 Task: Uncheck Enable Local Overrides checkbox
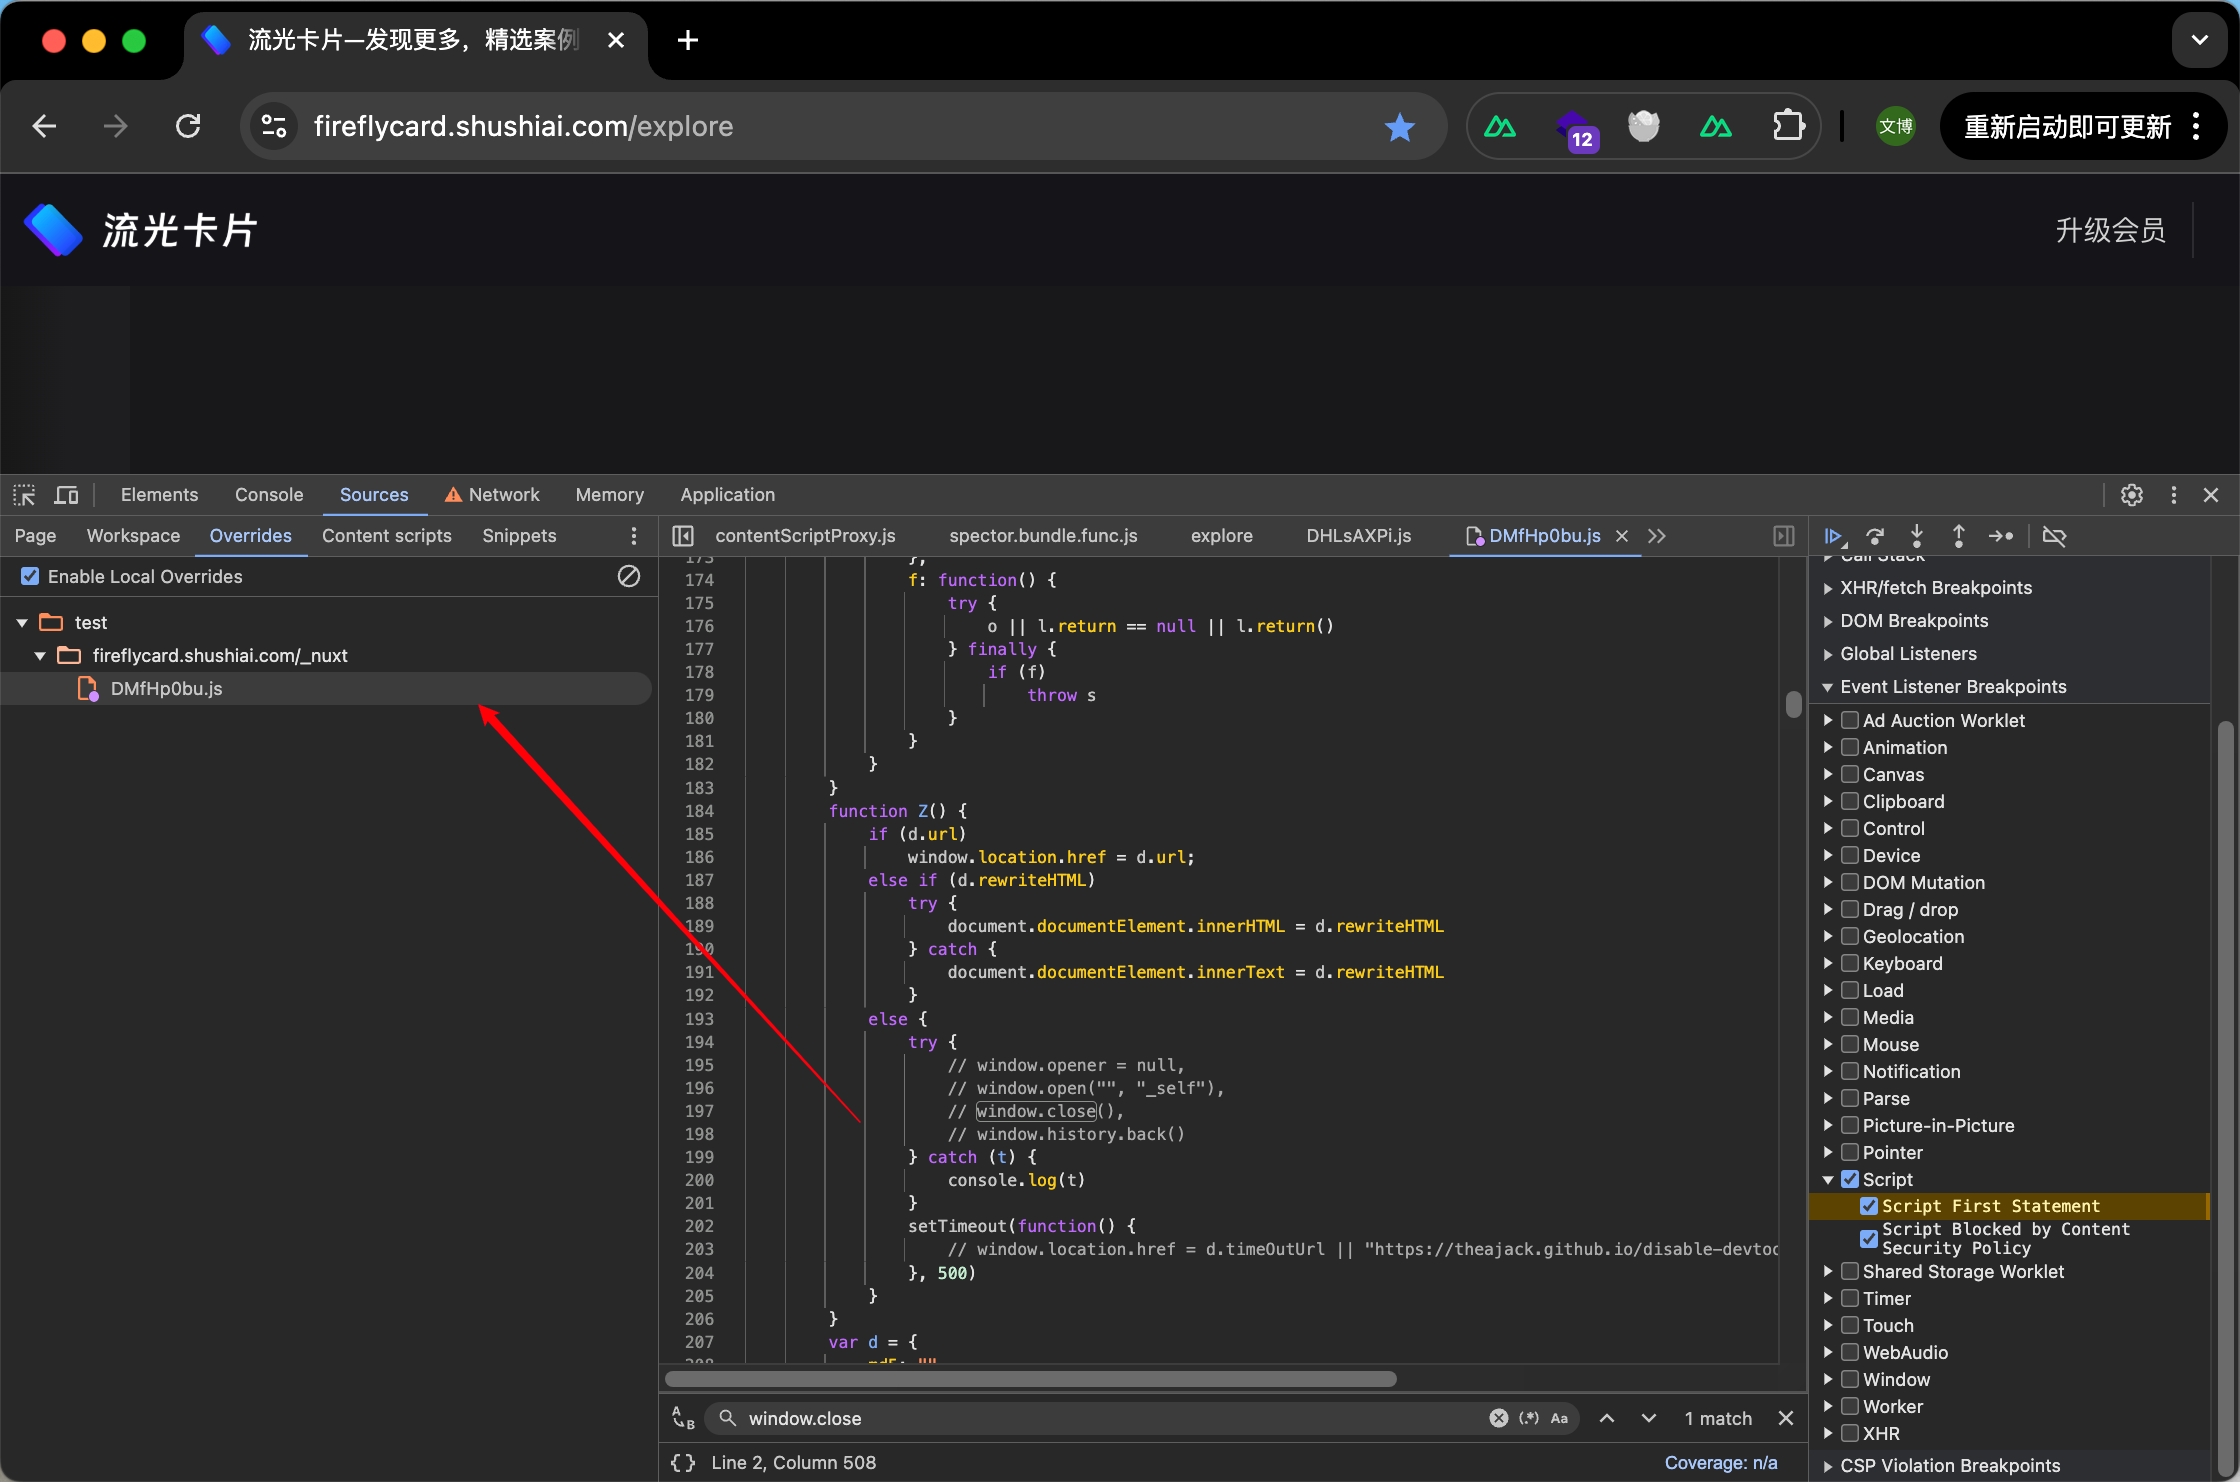pos(30,576)
